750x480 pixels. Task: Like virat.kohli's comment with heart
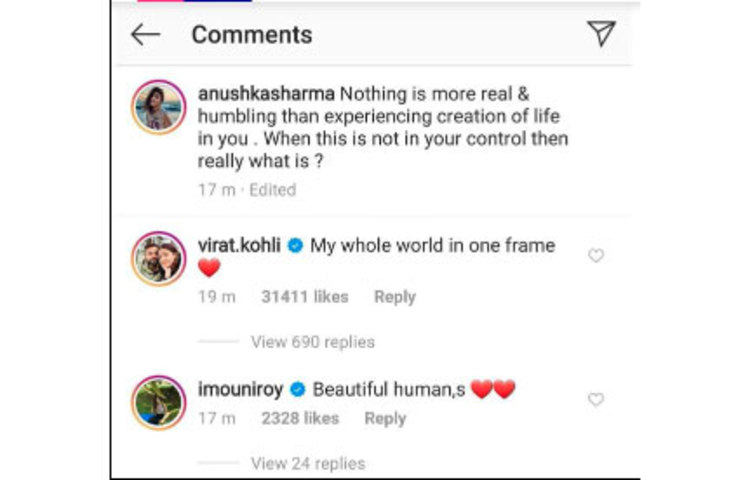point(596,256)
